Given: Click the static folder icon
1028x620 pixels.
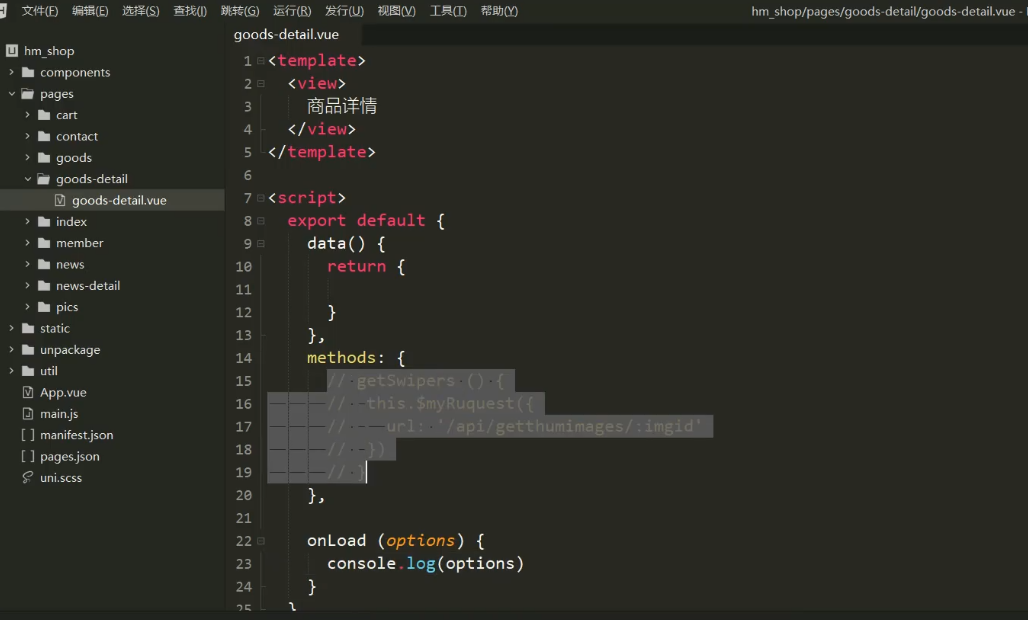Looking at the screenshot, I should tap(28, 328).
